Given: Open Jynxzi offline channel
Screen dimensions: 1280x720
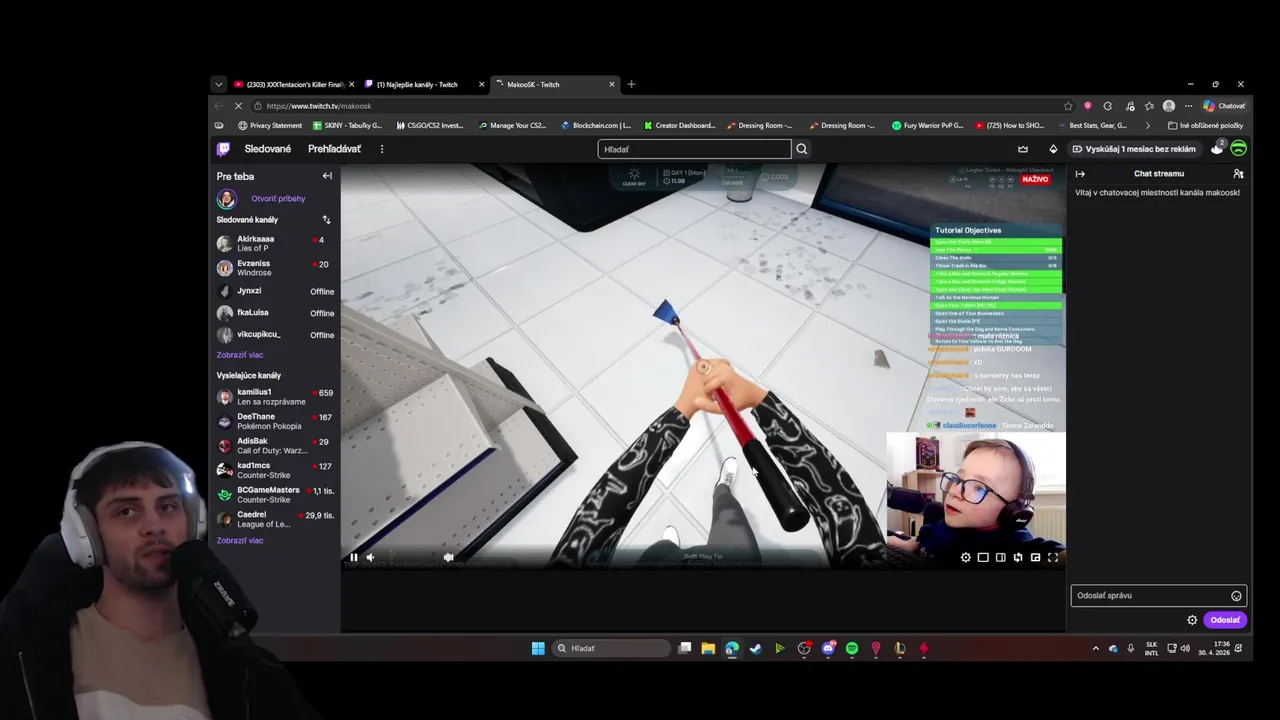Looking at the screenshot, I should coord(275,291).
